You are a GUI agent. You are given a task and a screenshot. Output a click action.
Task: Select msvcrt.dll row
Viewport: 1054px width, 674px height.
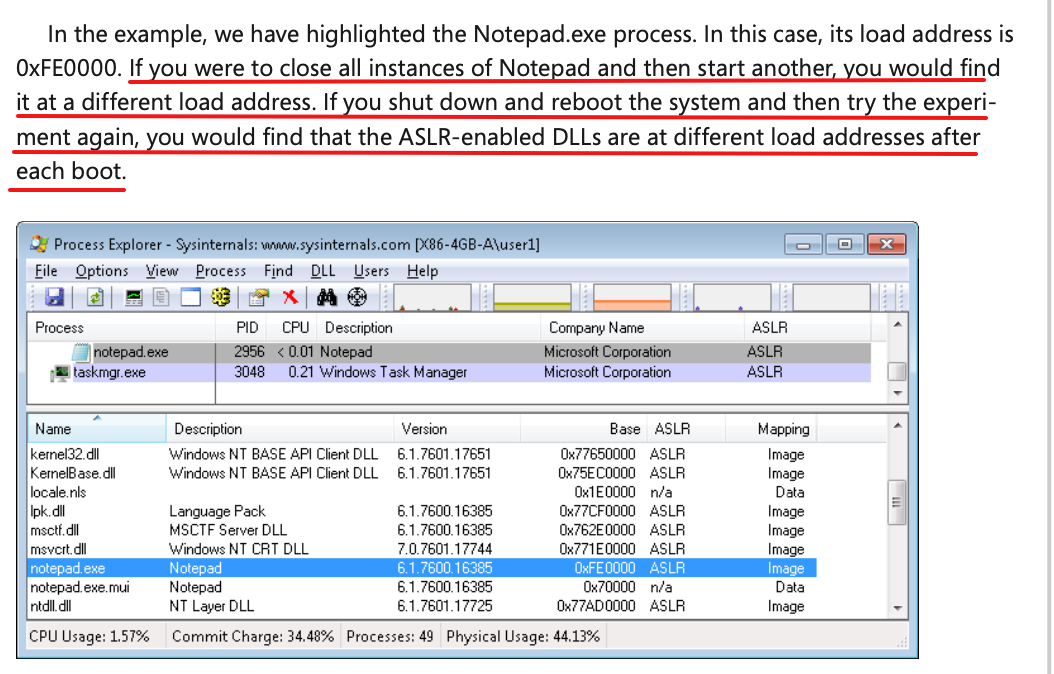(x=422, y=549)
